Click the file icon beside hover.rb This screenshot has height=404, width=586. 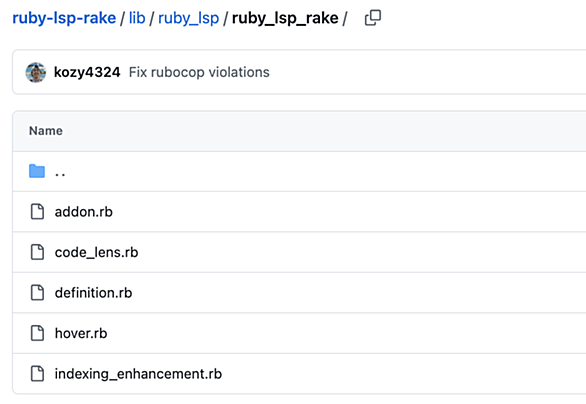(37, 333)
